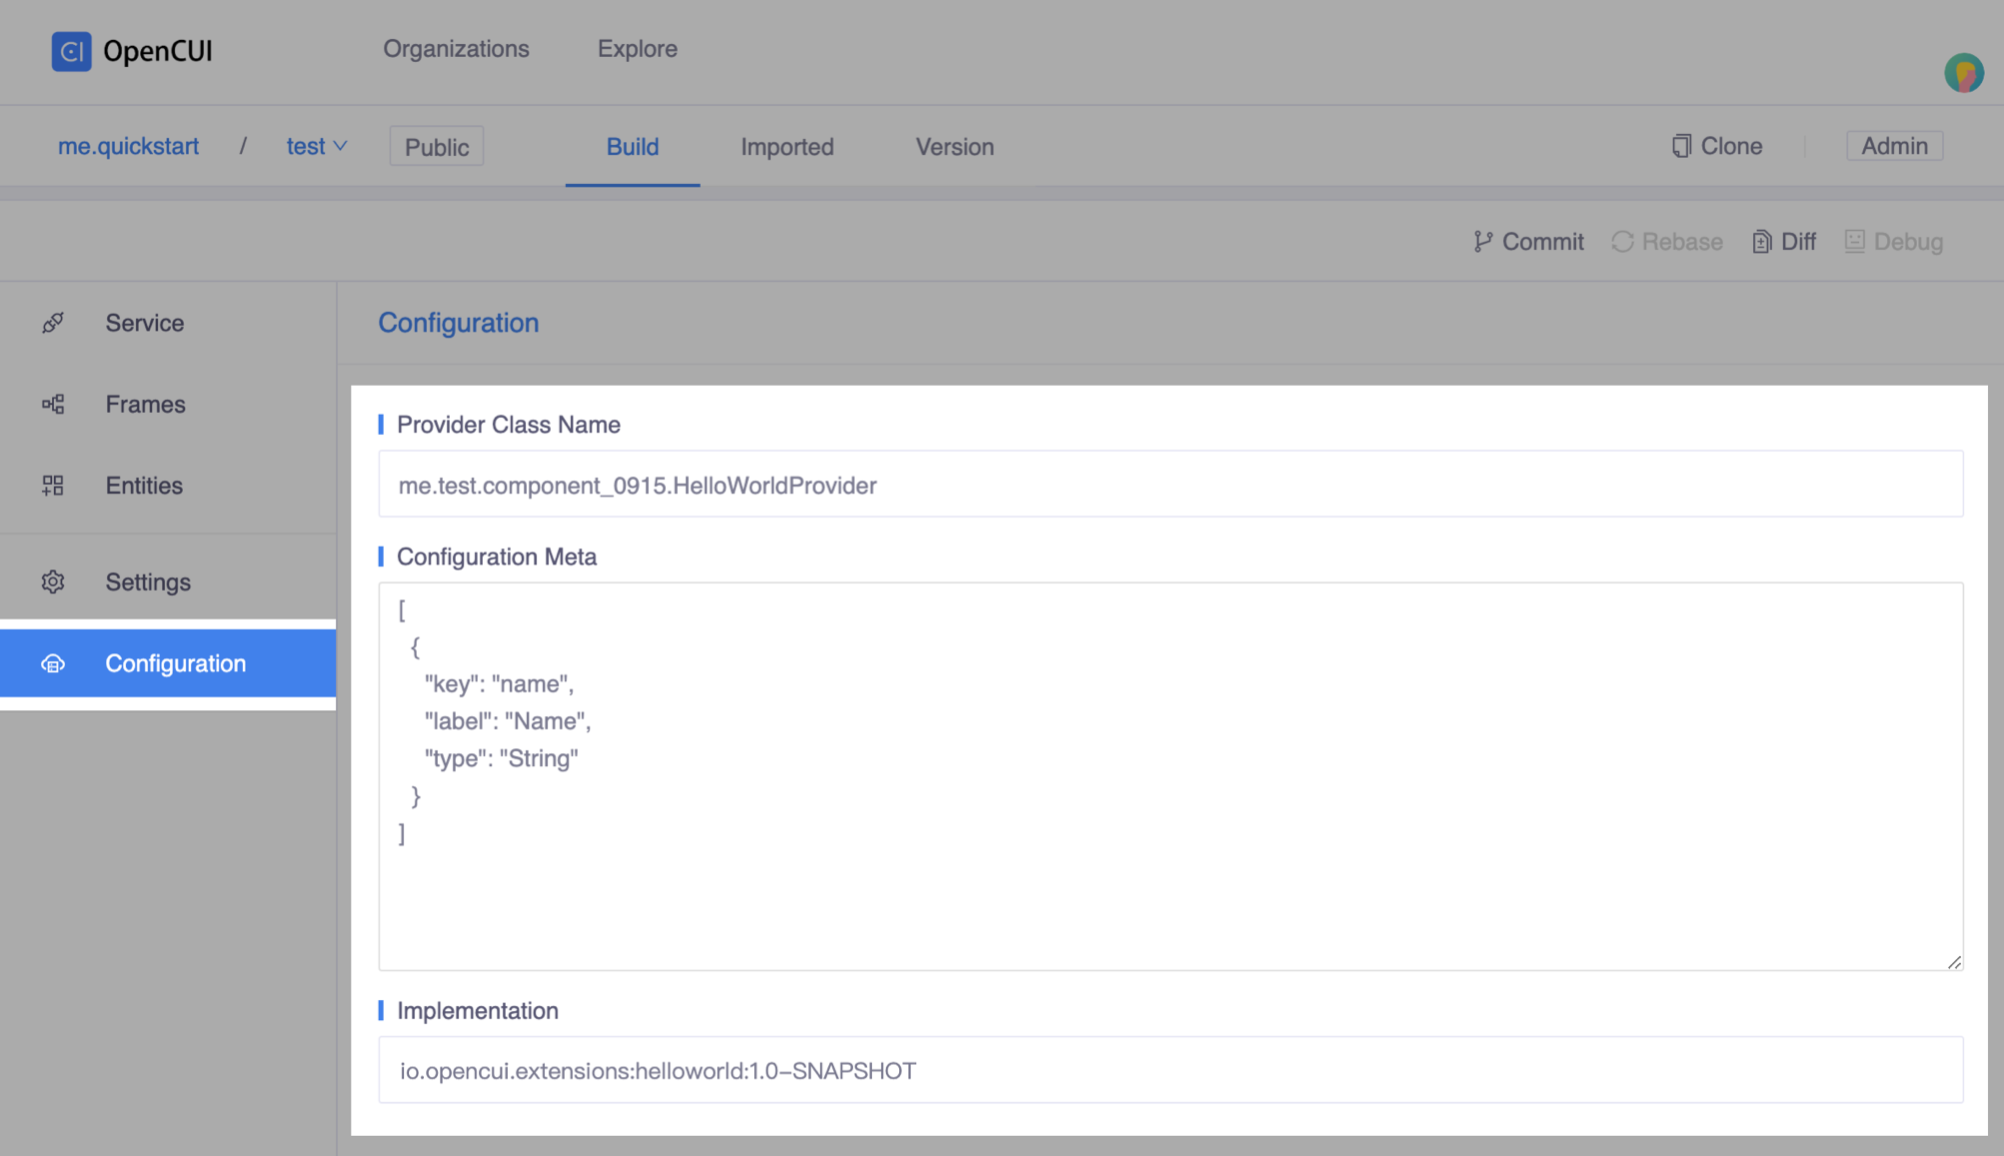Go back to me.quickstart organization
The height and width of the screenshot is (1156, 2004).
pyautogui.click(x=128, y=146)
